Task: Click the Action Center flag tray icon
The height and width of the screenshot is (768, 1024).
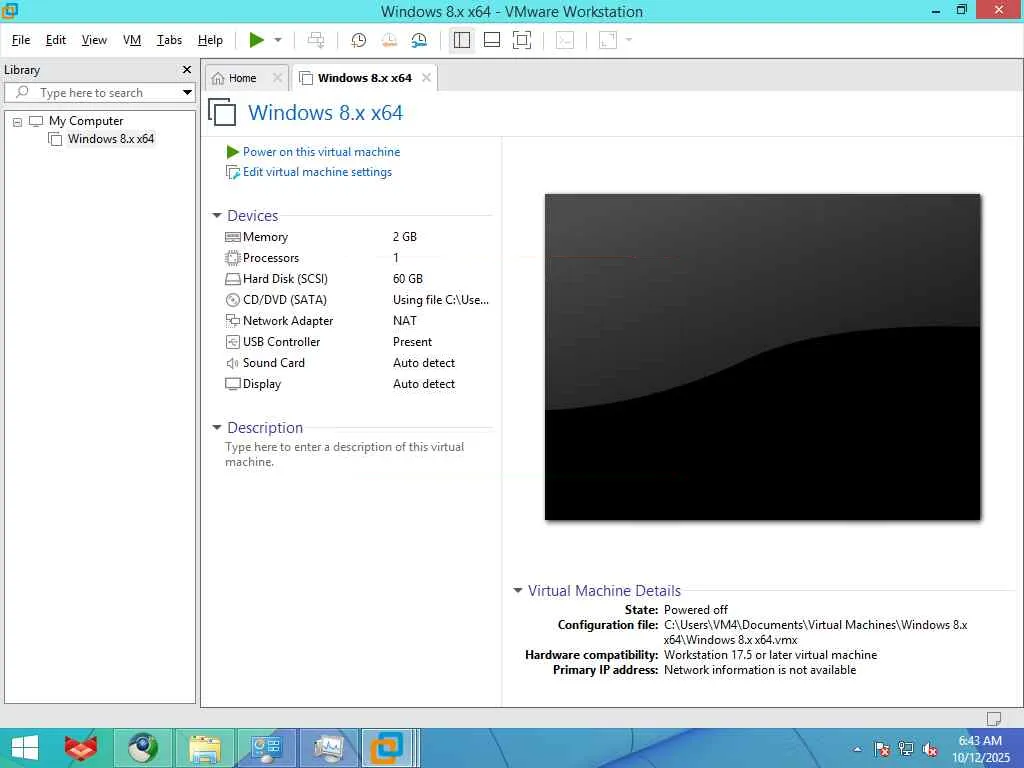Action: pyautogui.click(x=882, y=749)
